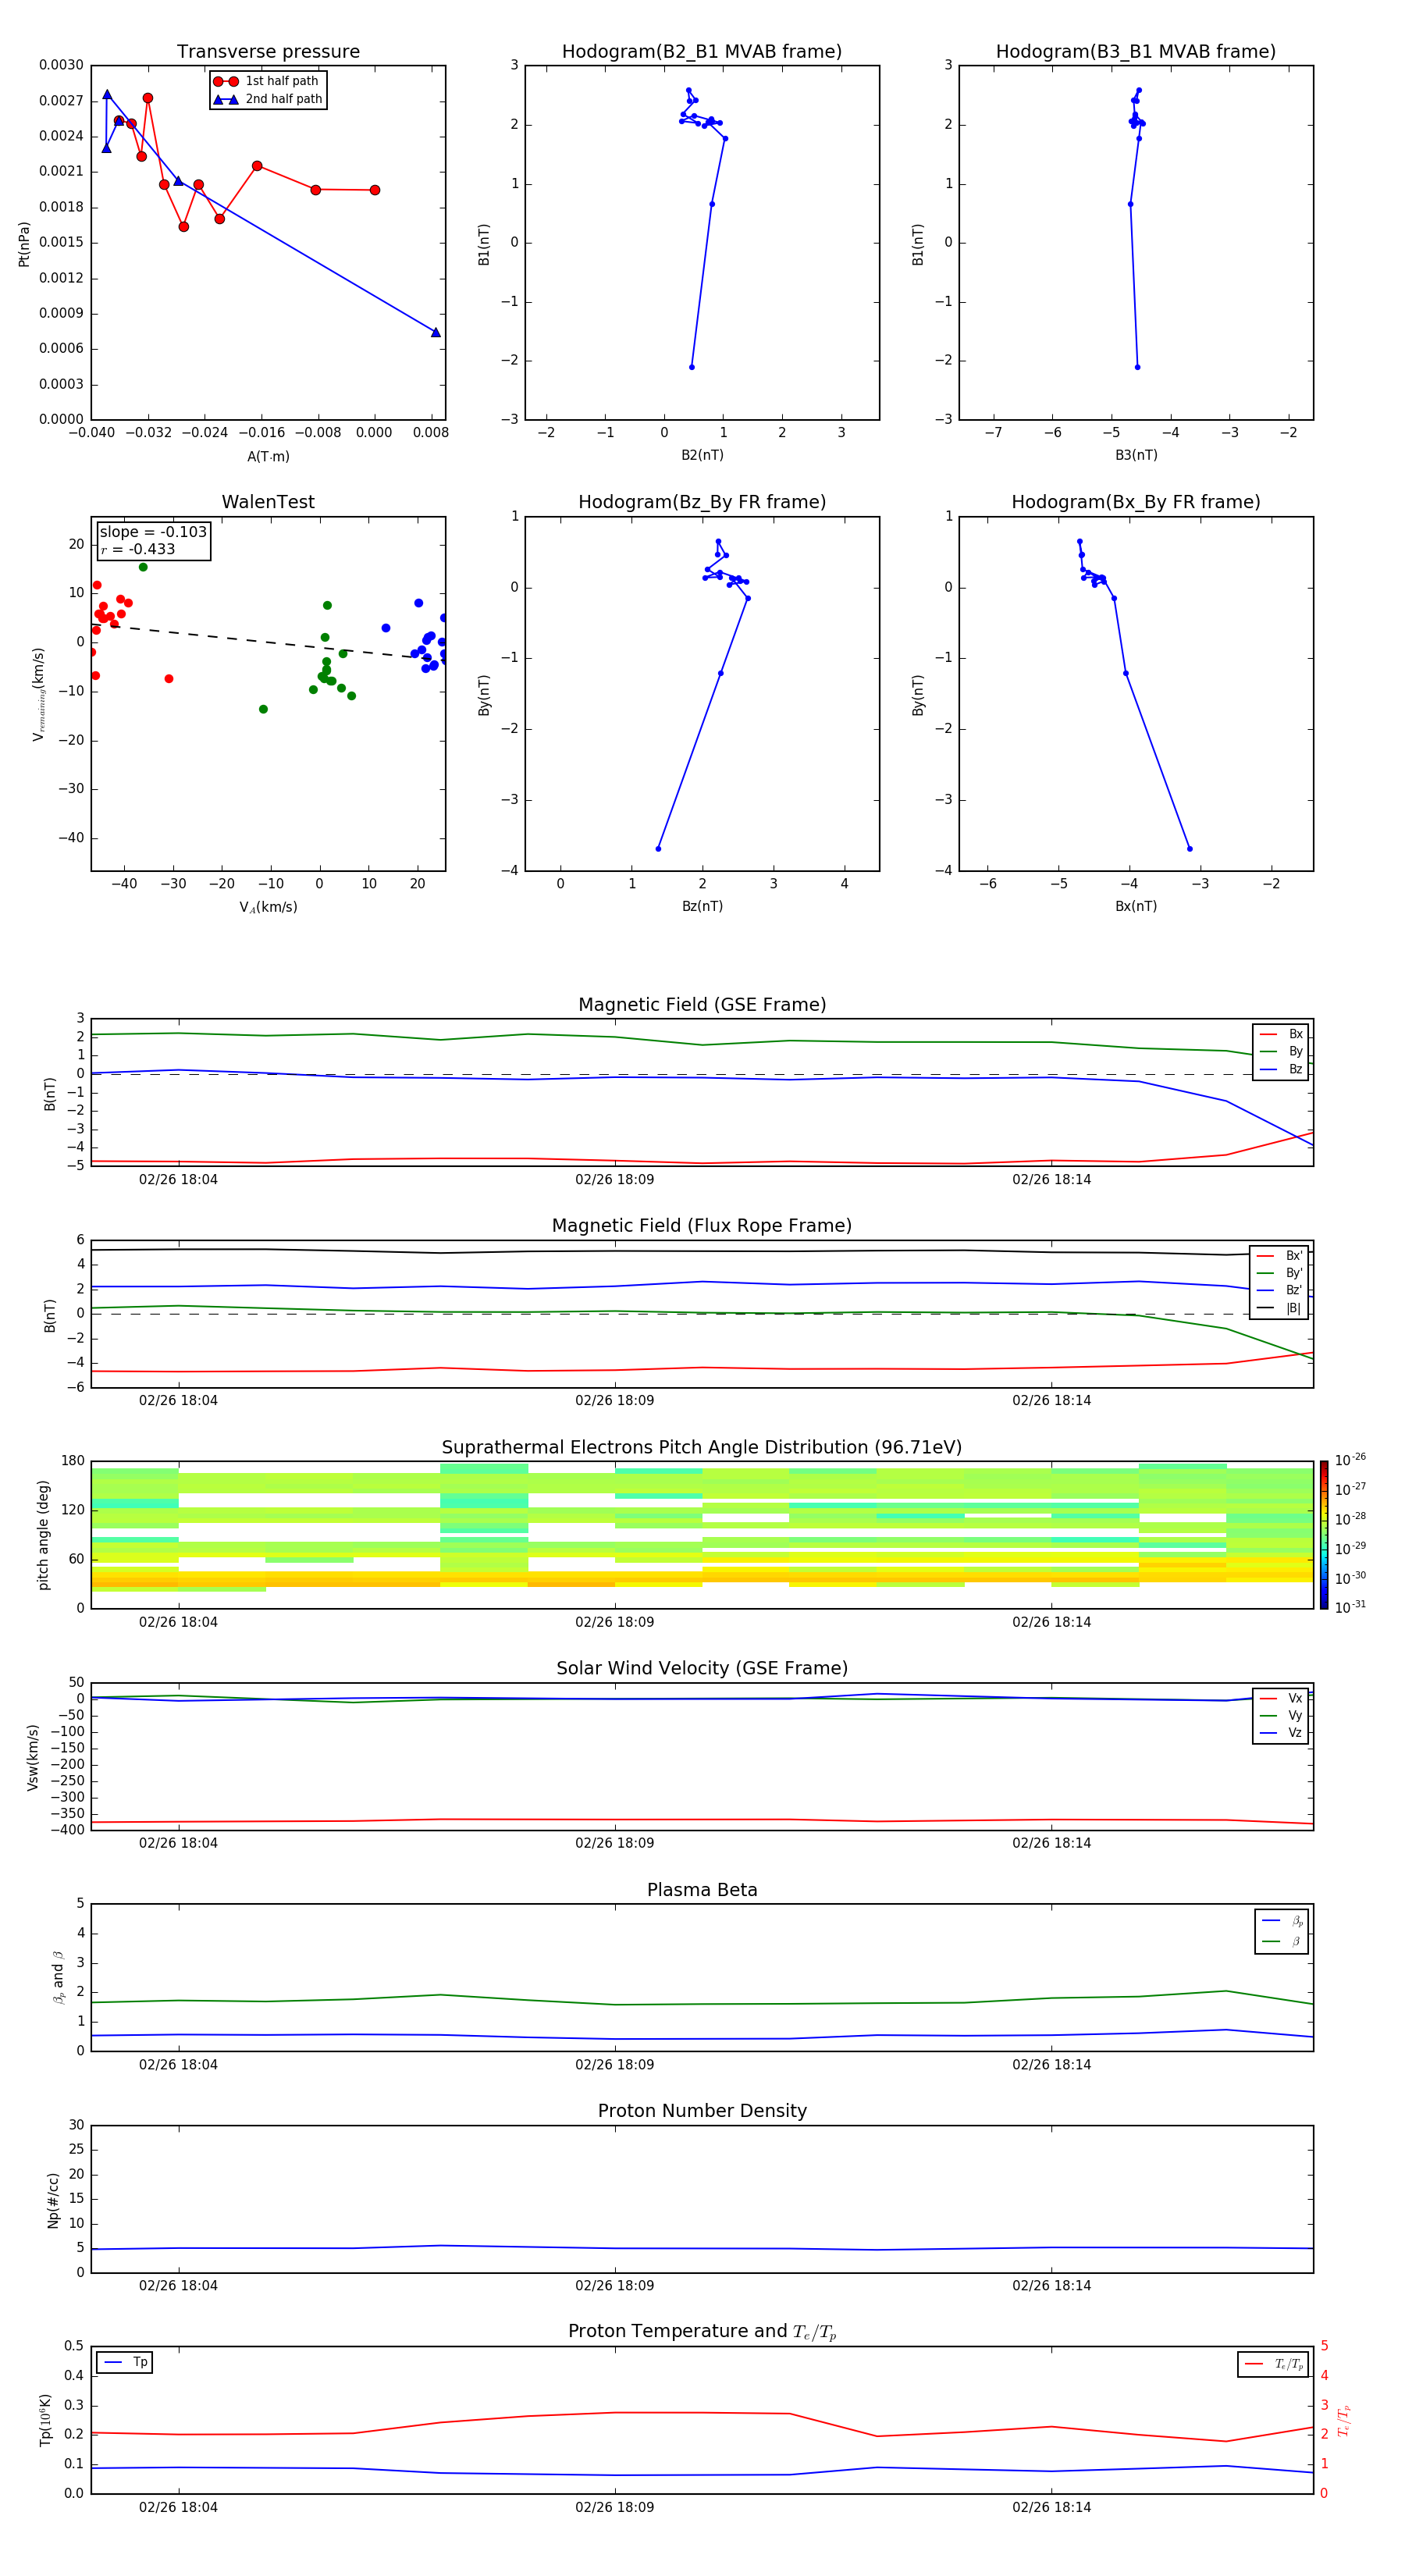The height and width of the screenshot is (2576, 1405).
Task: Click the "Tp(10^6K)" y-axis label
Action: point(45,2421)
